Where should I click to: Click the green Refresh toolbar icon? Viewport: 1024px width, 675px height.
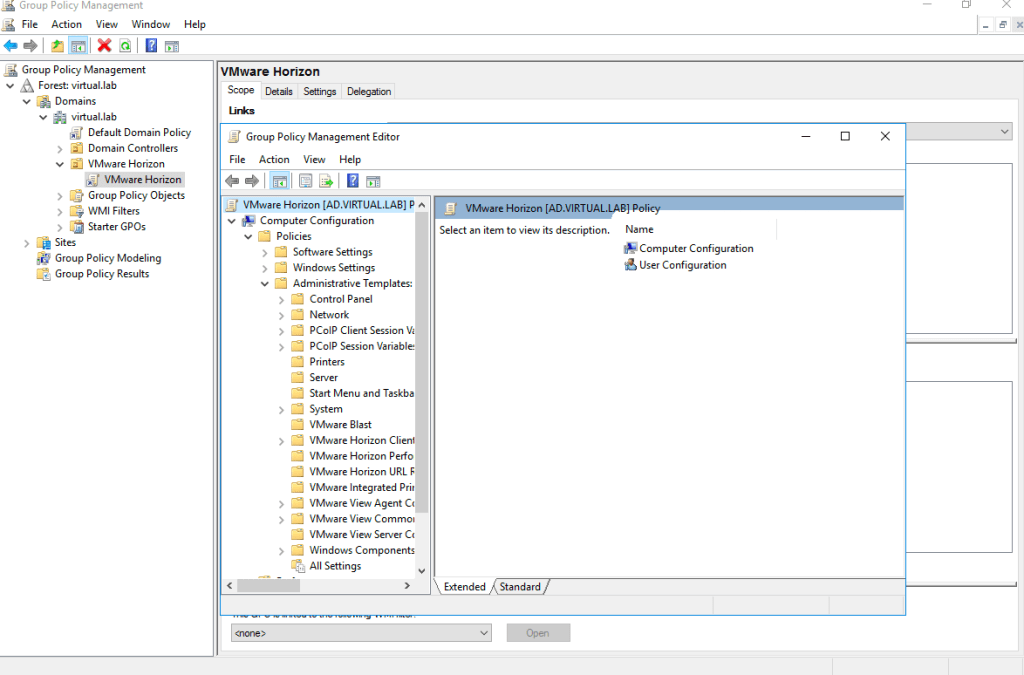125,45
